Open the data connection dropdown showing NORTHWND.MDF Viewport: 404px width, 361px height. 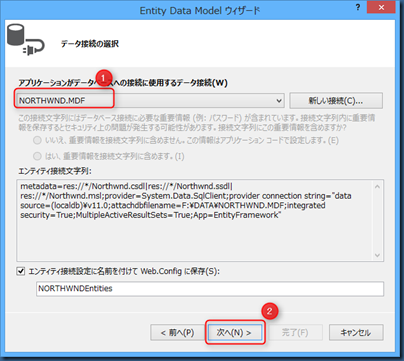click(x=150, y=100)
